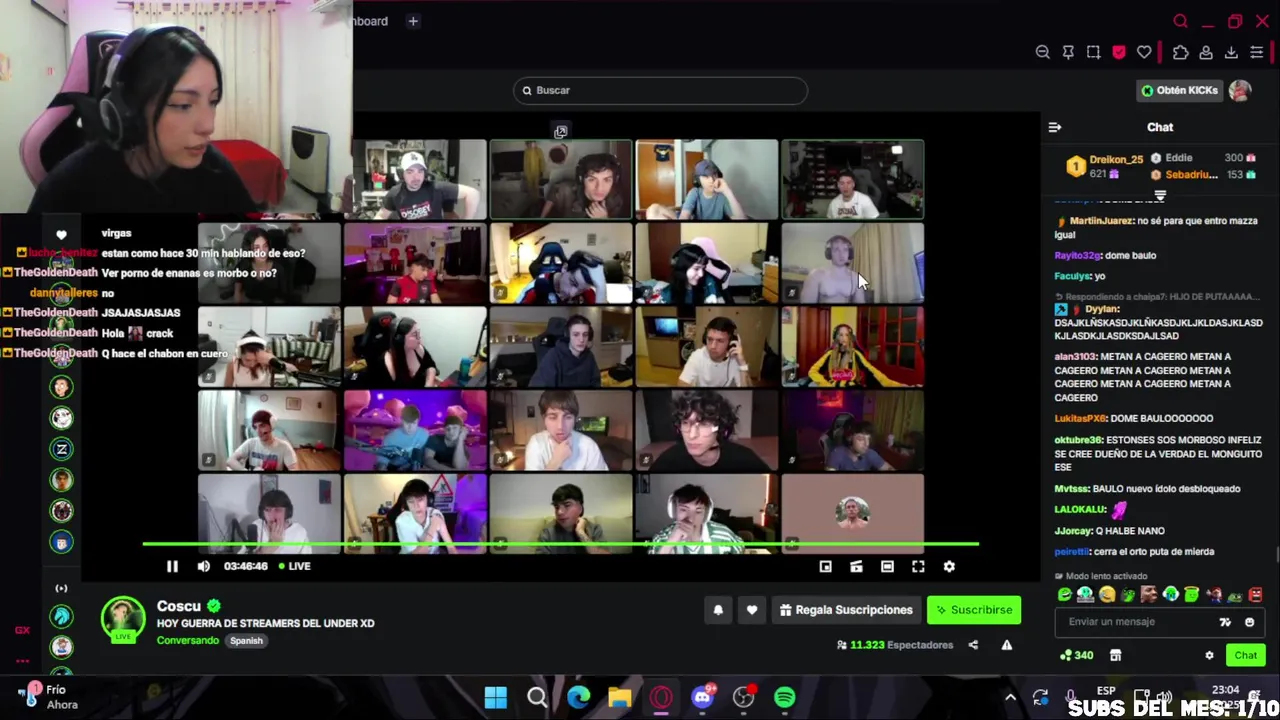Screen dimensions: 1280x720
Task: Collapse the chat panel
Action: tap(1055, 127)
